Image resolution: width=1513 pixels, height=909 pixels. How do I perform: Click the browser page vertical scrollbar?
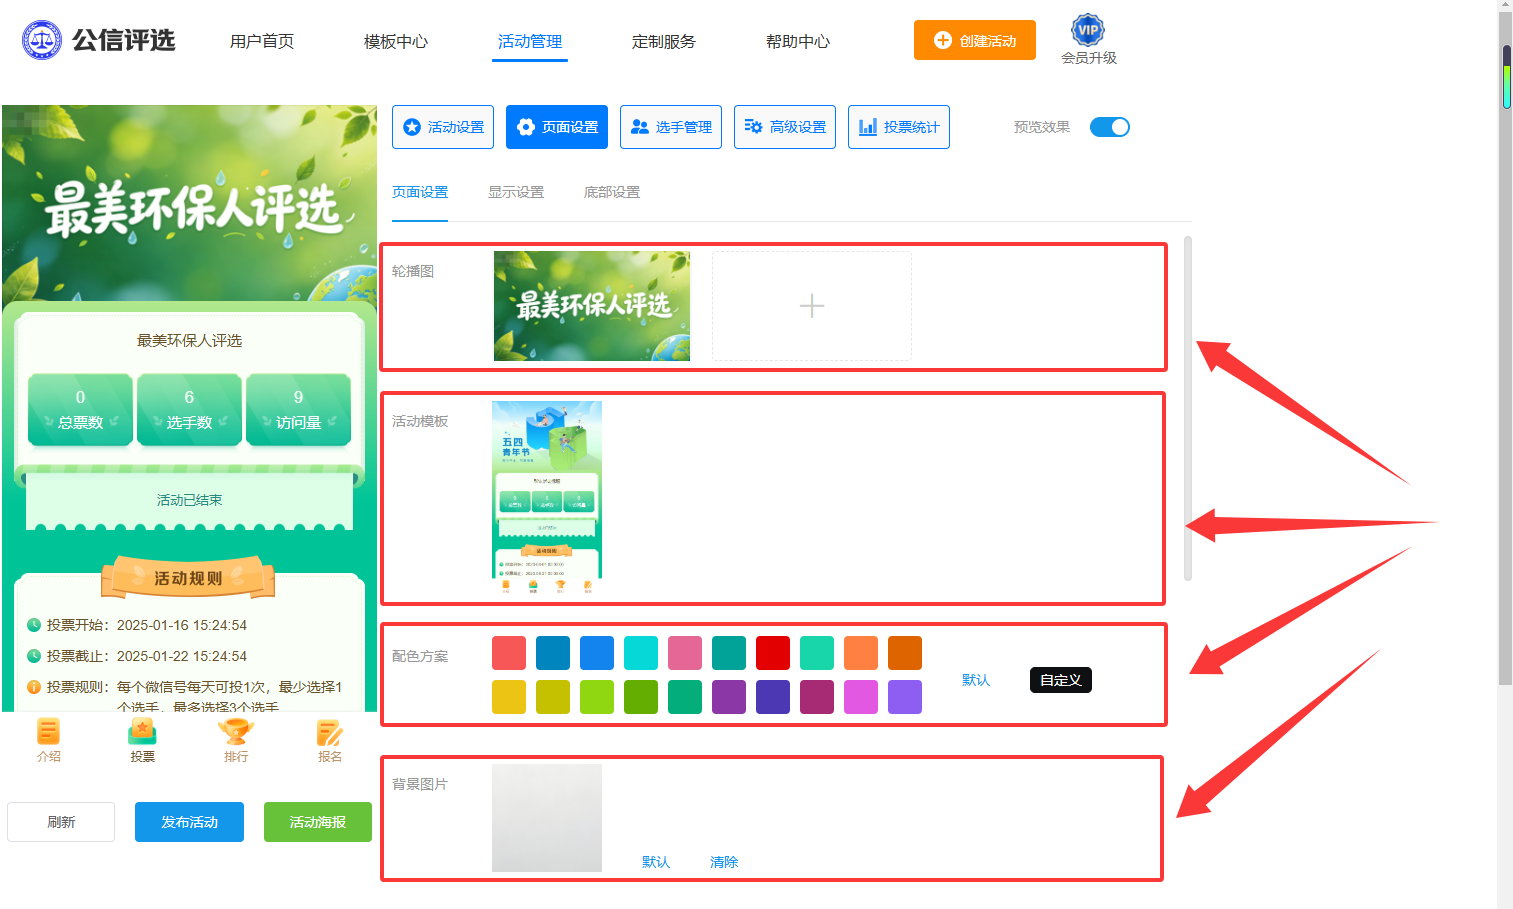pyautogui.click(x=1505, y=350)
